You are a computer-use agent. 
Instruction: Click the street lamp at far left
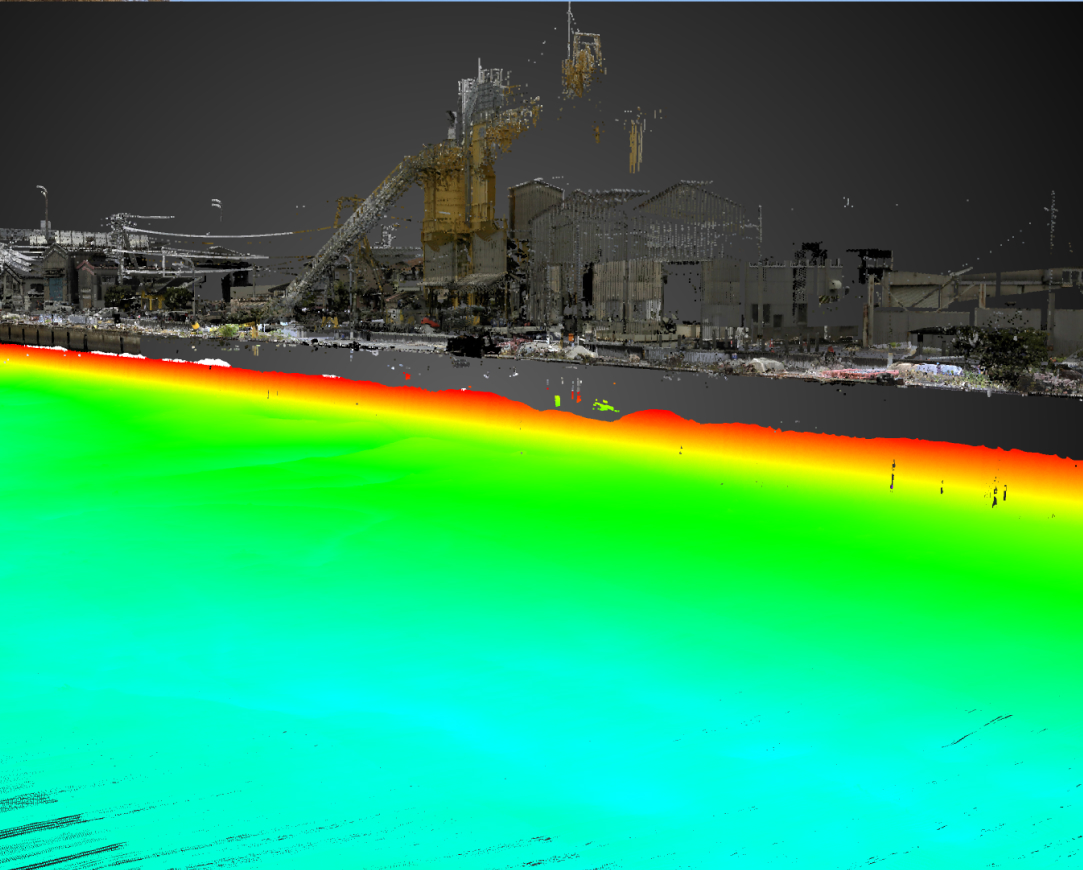tap(44, 205)
